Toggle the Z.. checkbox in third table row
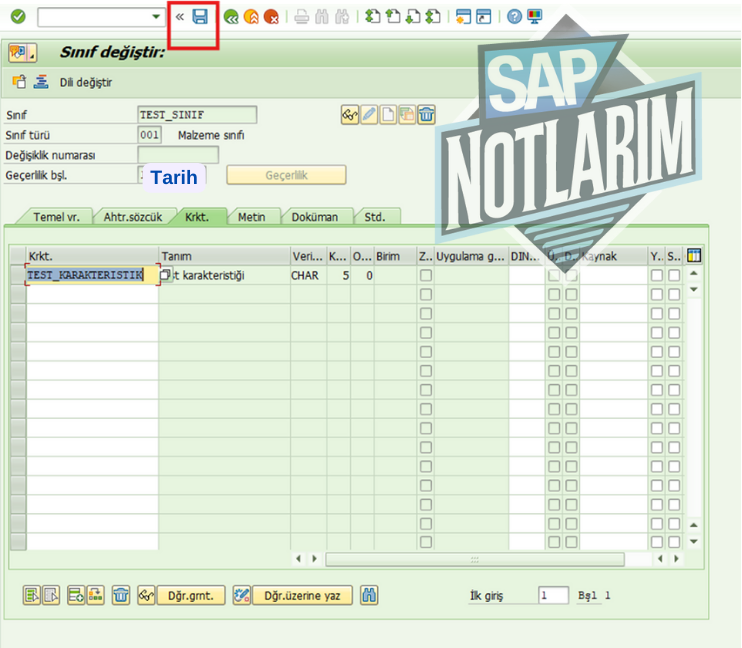This screenshot has width=742, height=648. (426, 313)
